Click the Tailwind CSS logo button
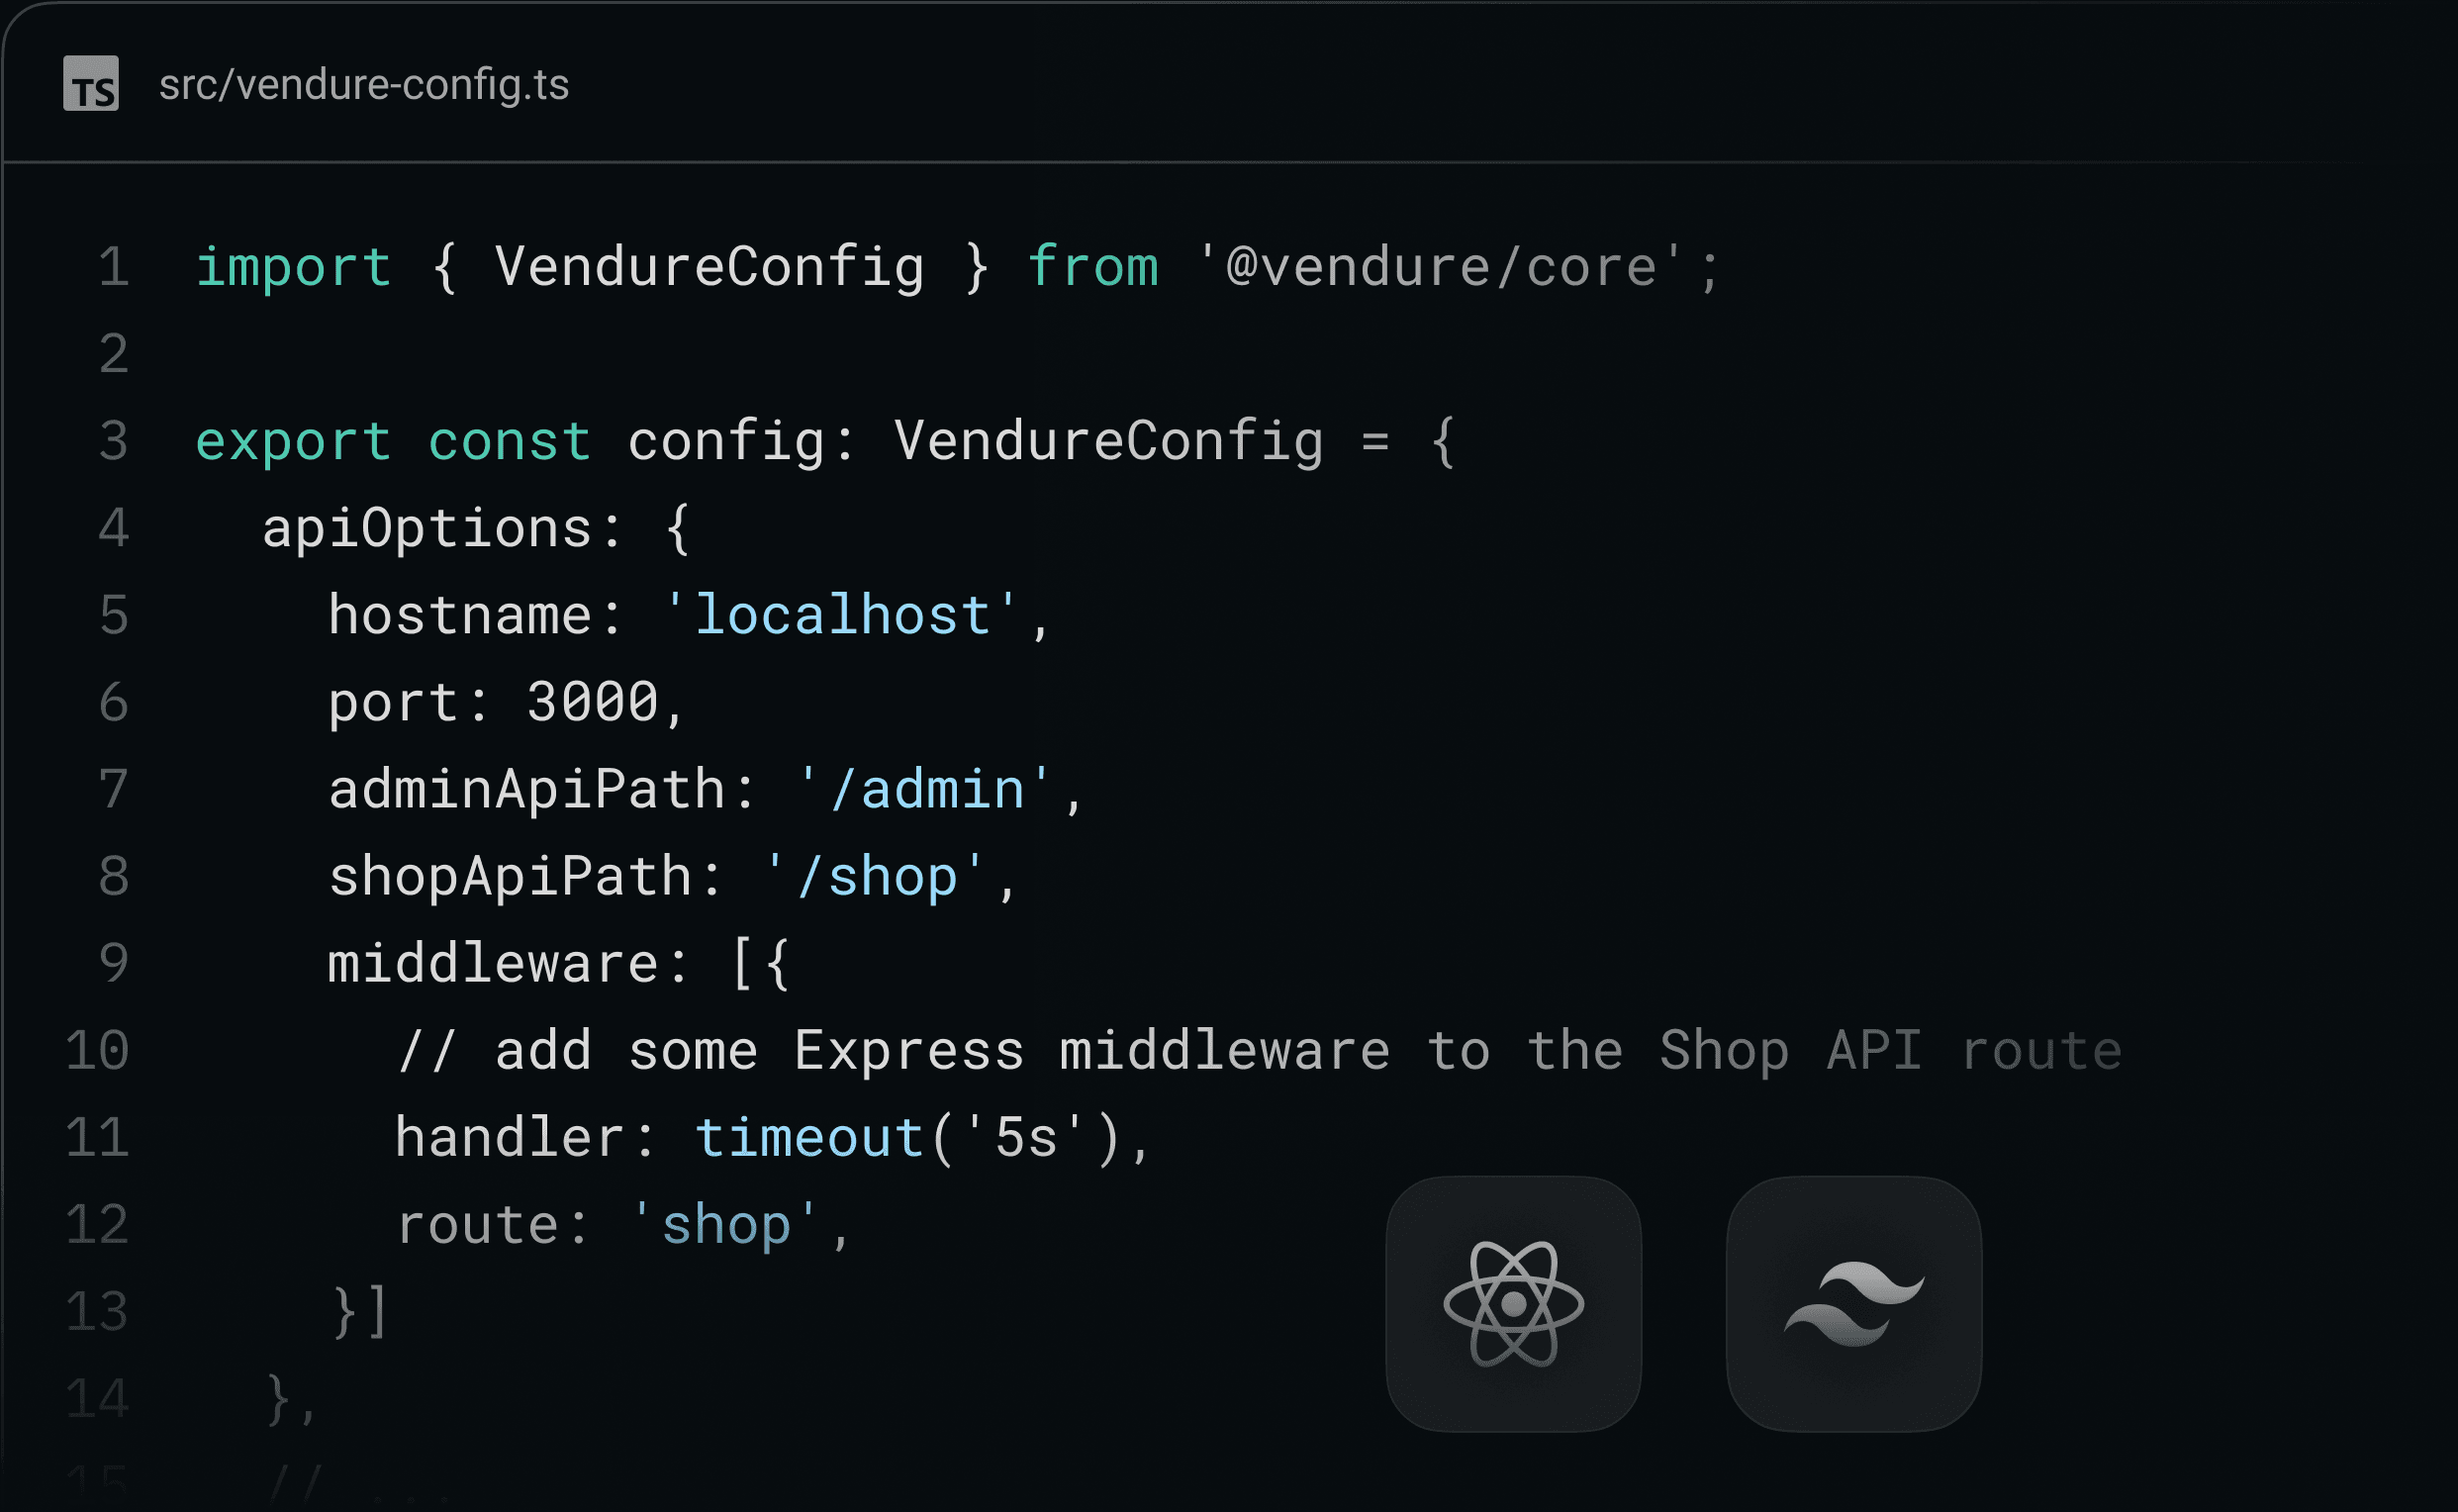The width and height of the screenshot is (2458, 1512). [1853, 1303]
